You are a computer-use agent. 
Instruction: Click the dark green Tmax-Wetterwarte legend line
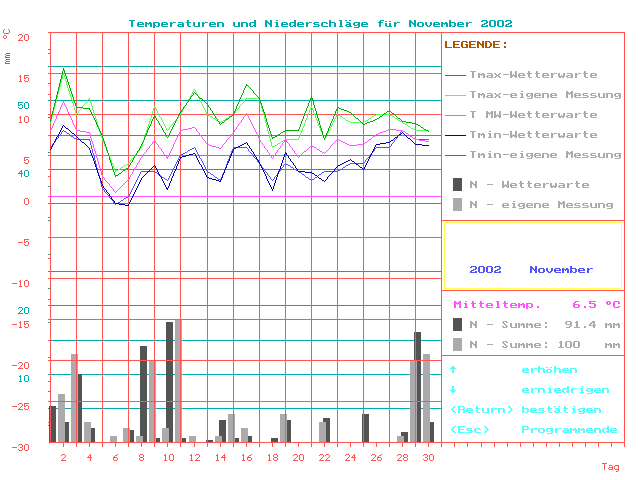(x=456, y=75)
